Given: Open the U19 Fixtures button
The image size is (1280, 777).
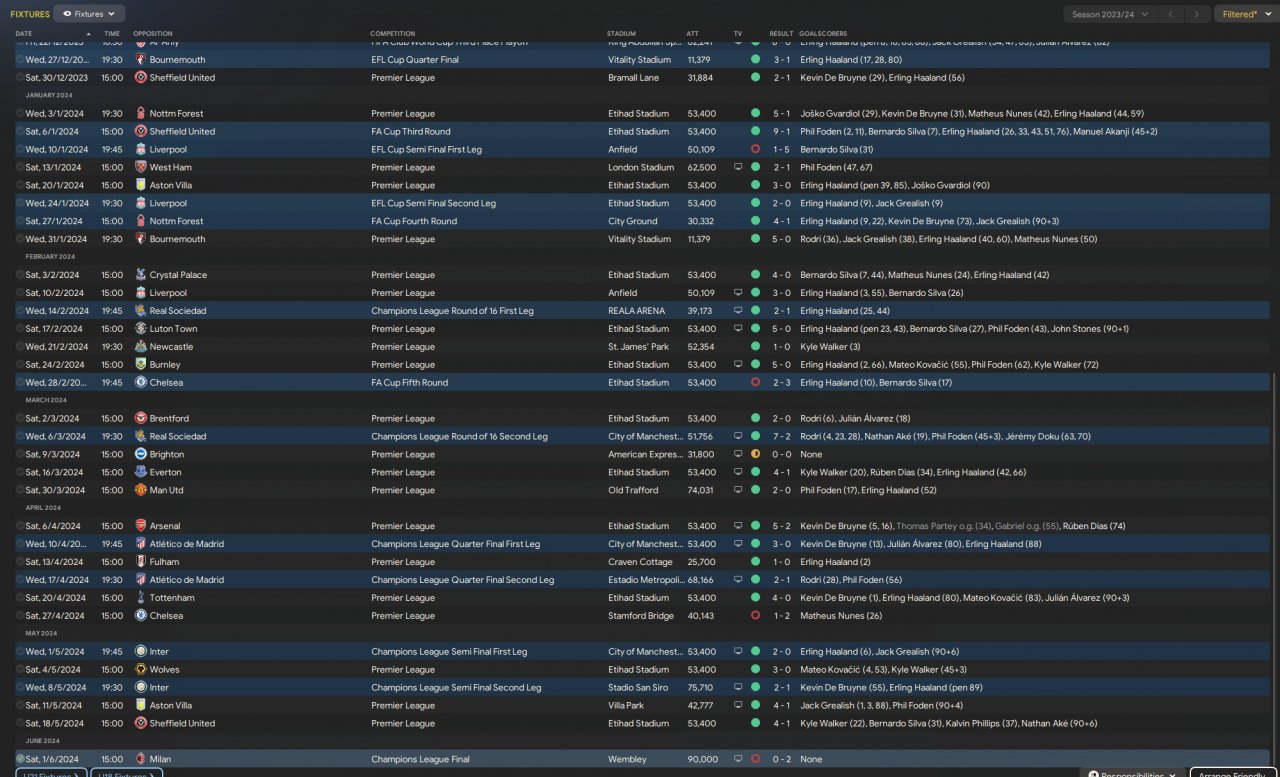Looking at the screenshot, I should pos(127,773).
